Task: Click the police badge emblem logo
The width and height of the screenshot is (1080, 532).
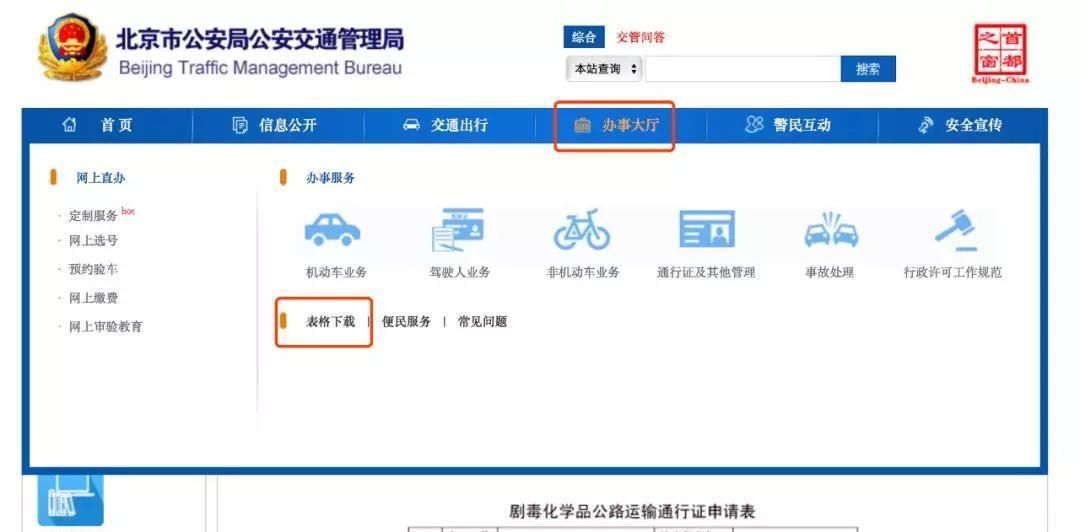Action: click(72, 46)
